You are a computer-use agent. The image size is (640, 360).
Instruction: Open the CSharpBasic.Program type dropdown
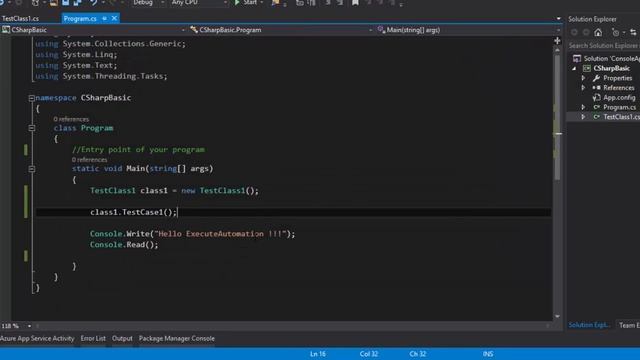pyautogui.click(x=281, y=30)
